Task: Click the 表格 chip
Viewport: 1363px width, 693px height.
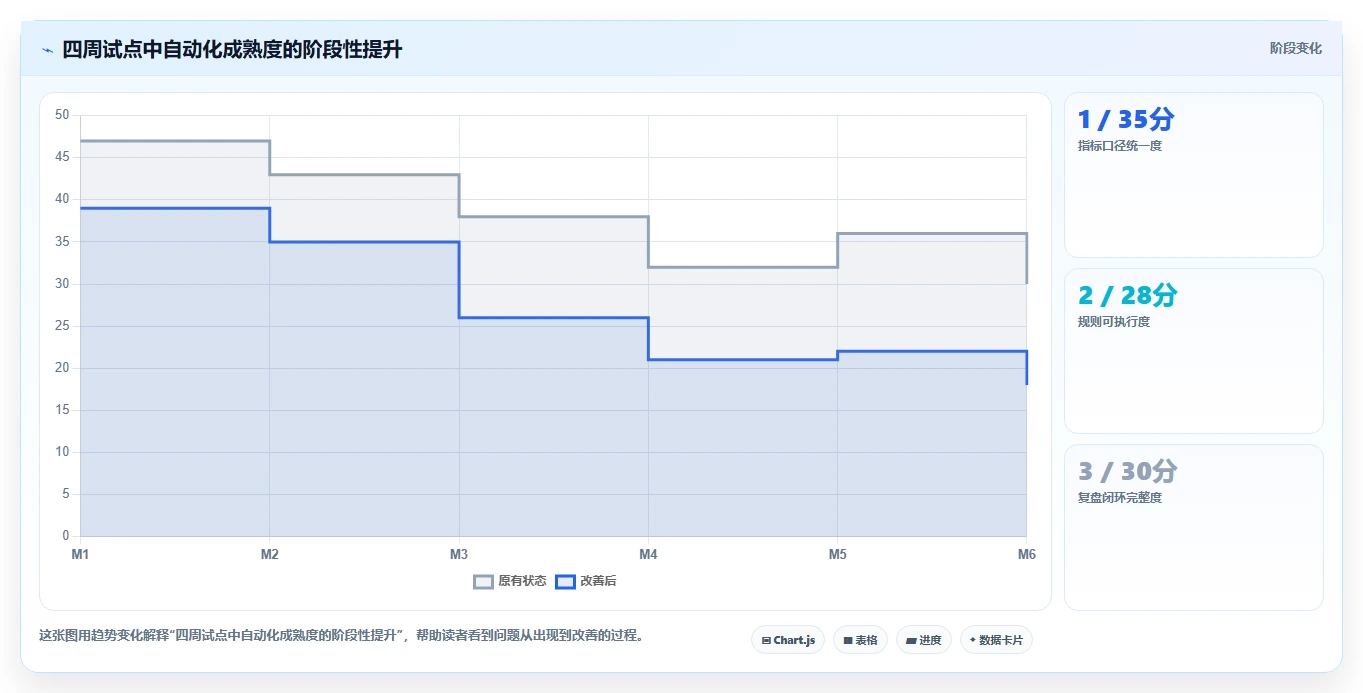Action: pyautogui.click(x=860, y=640)
